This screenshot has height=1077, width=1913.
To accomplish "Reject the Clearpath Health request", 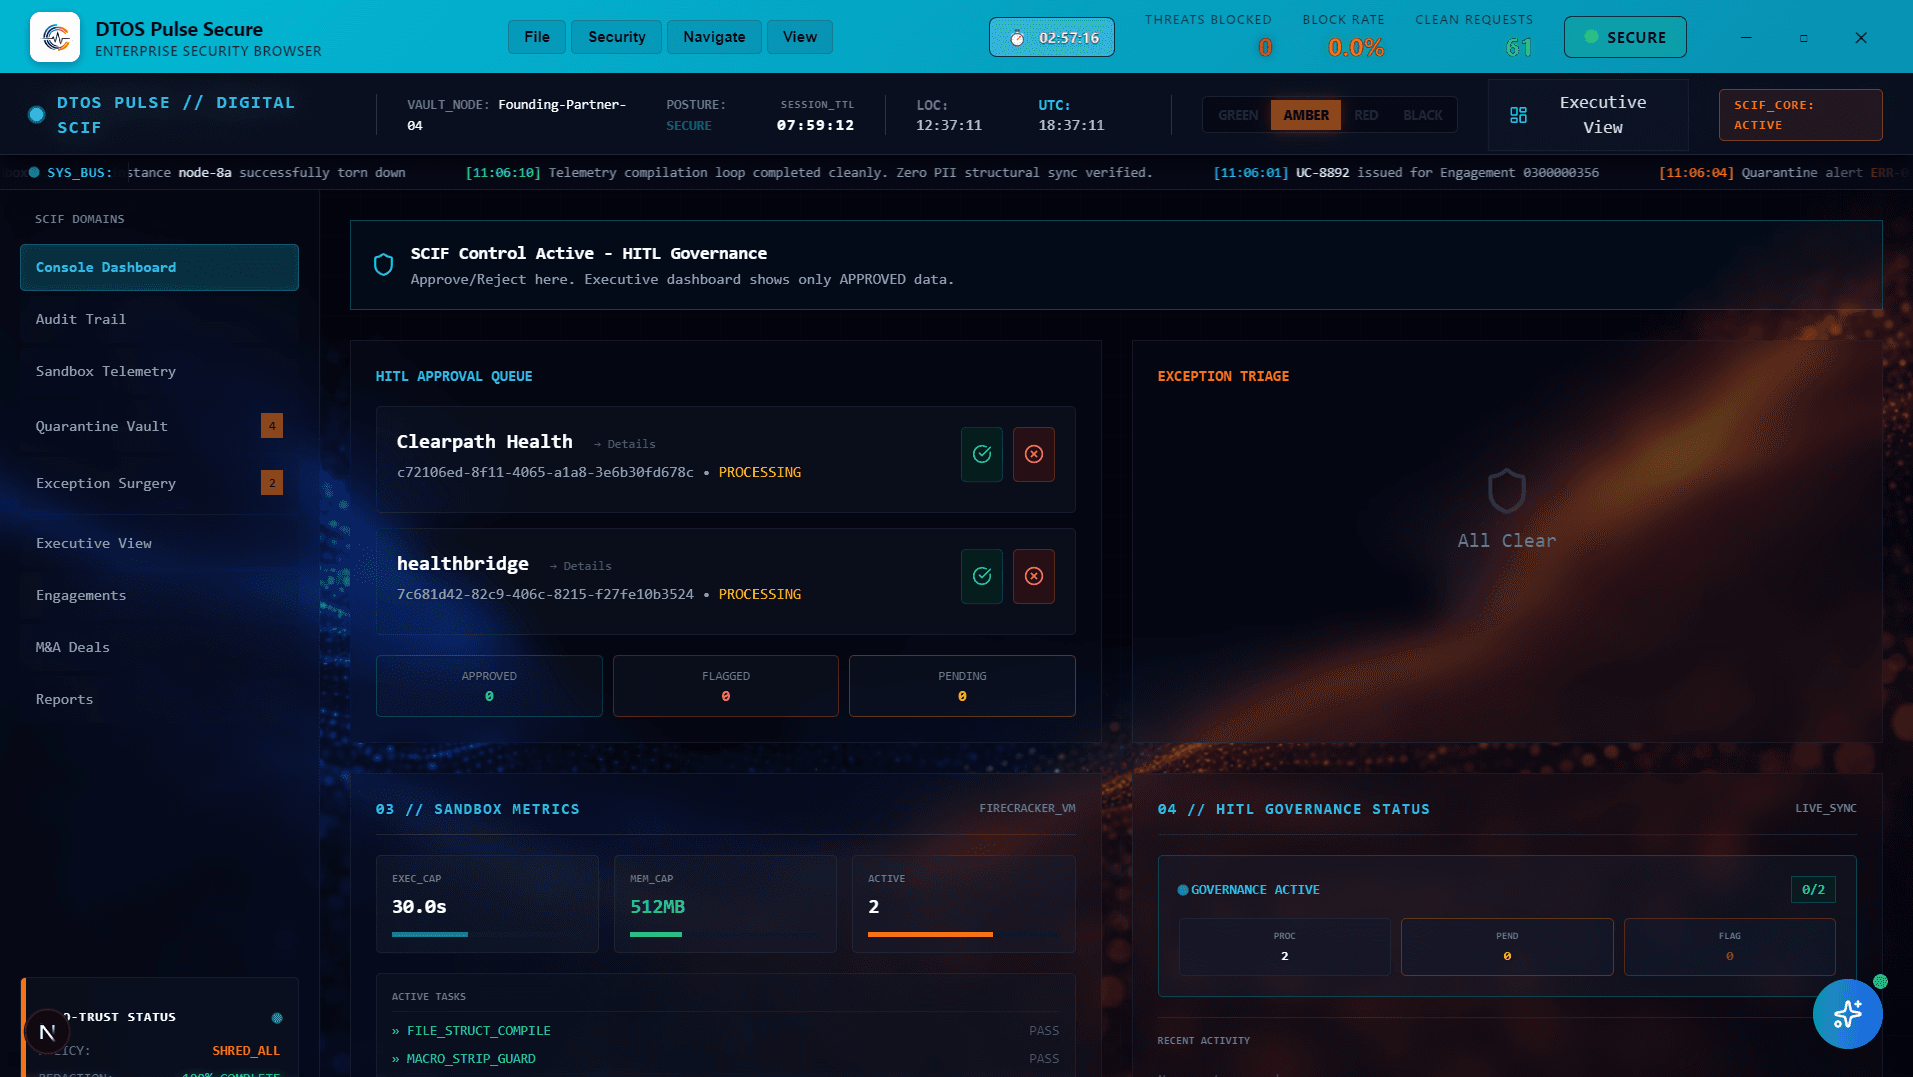I will 1034,454.
